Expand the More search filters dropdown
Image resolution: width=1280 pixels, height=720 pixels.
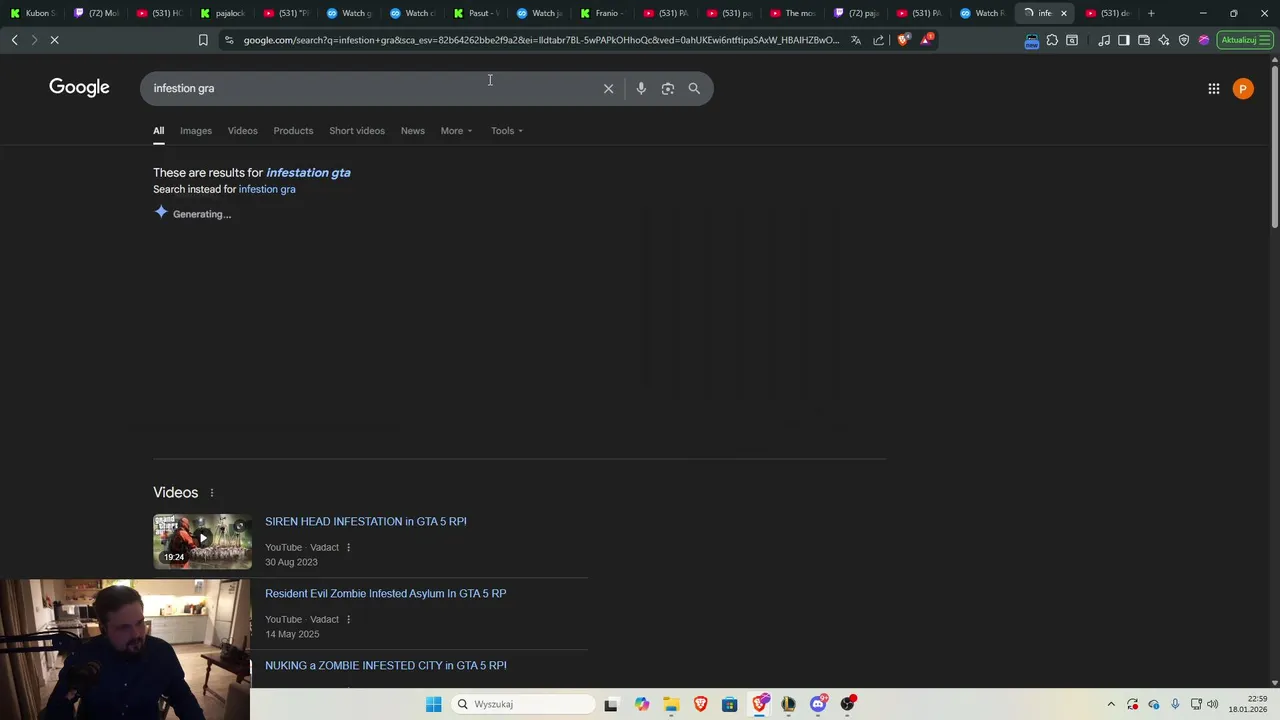click(456, 131)
